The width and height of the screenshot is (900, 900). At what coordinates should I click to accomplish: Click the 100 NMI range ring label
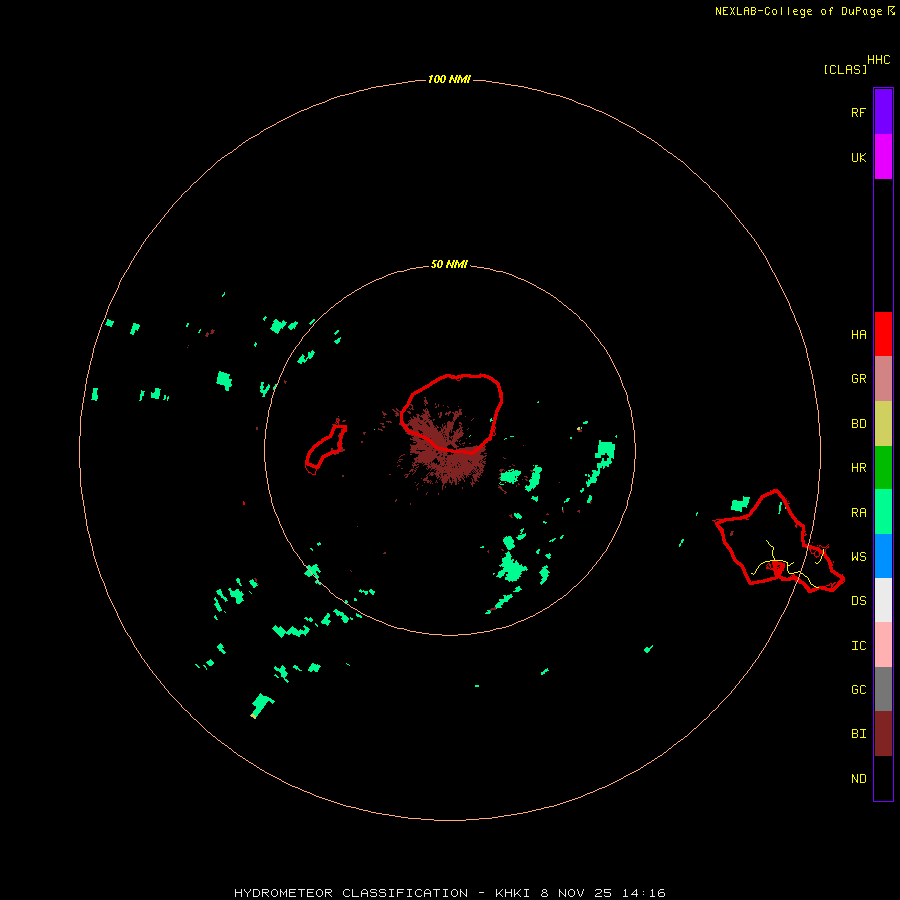(x=449, y=79)
